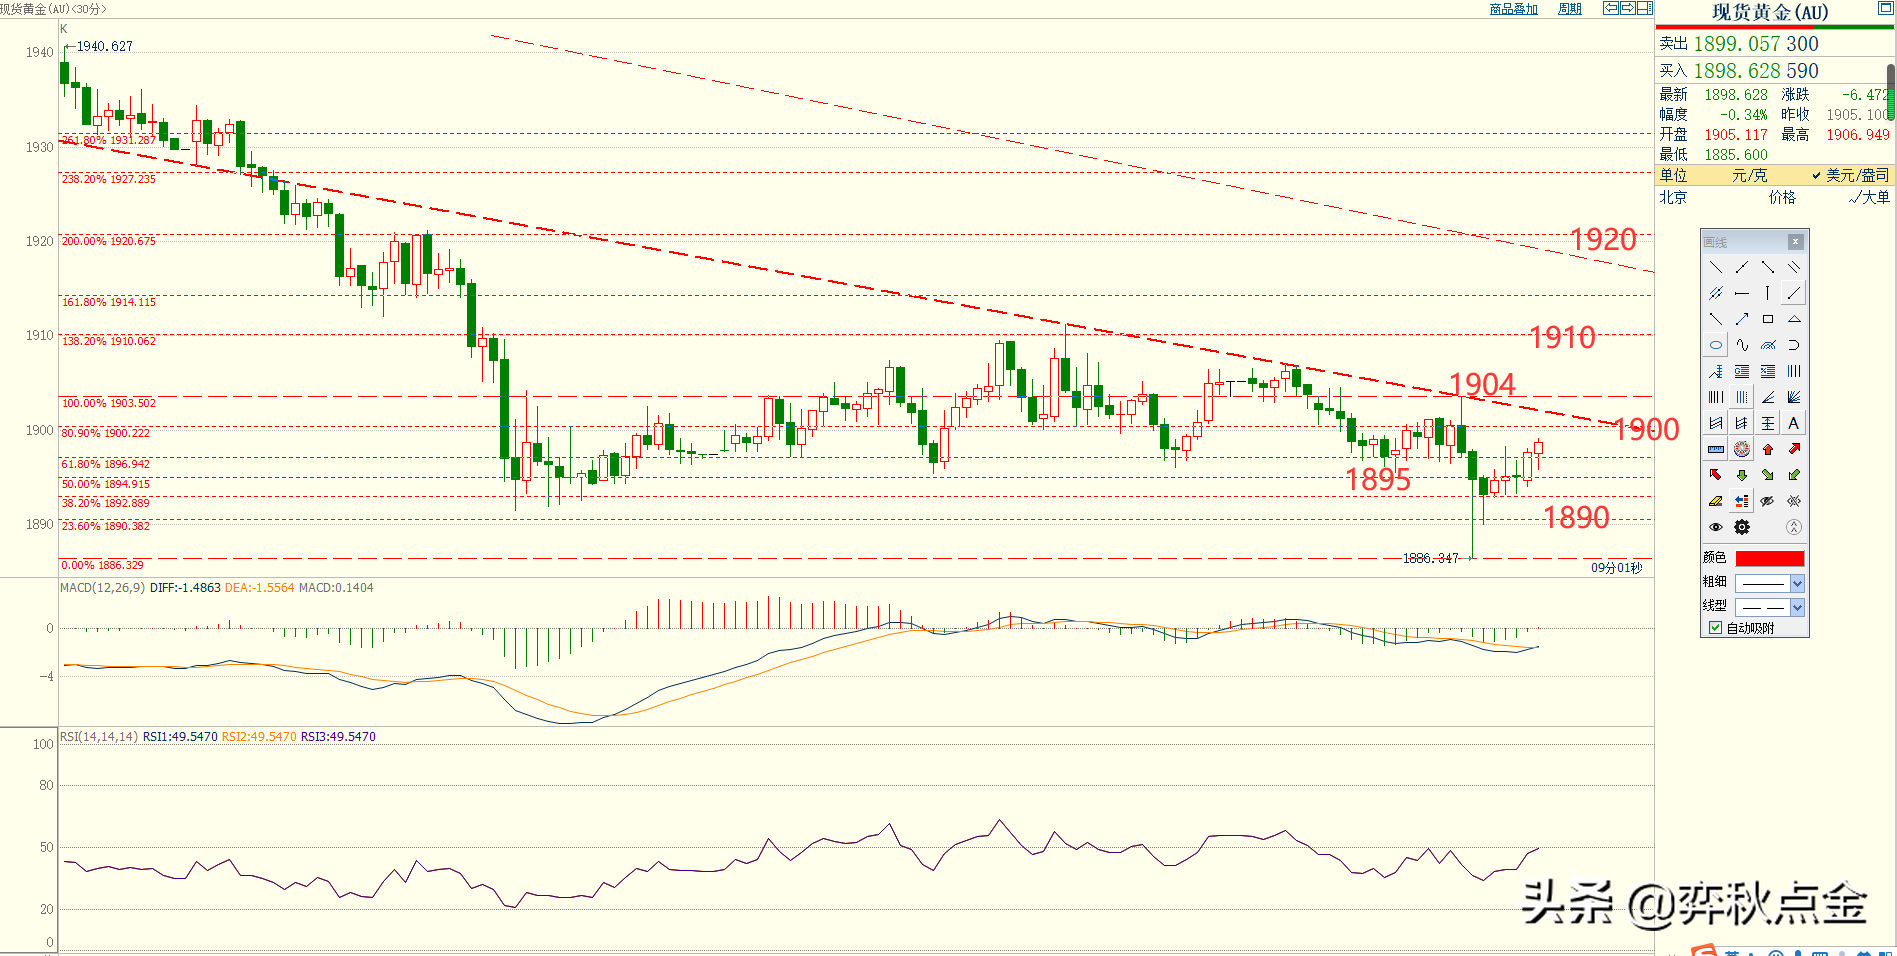Hide drawings with crossed-eye icon

(x=1768, y=501)
